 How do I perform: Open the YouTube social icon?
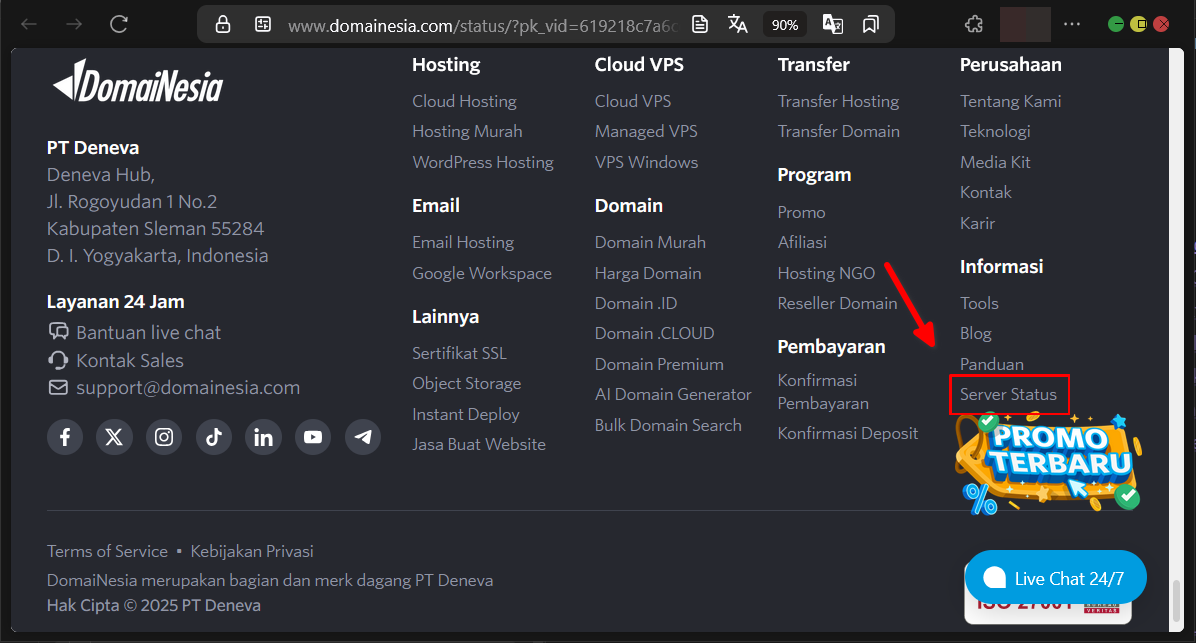313,437
